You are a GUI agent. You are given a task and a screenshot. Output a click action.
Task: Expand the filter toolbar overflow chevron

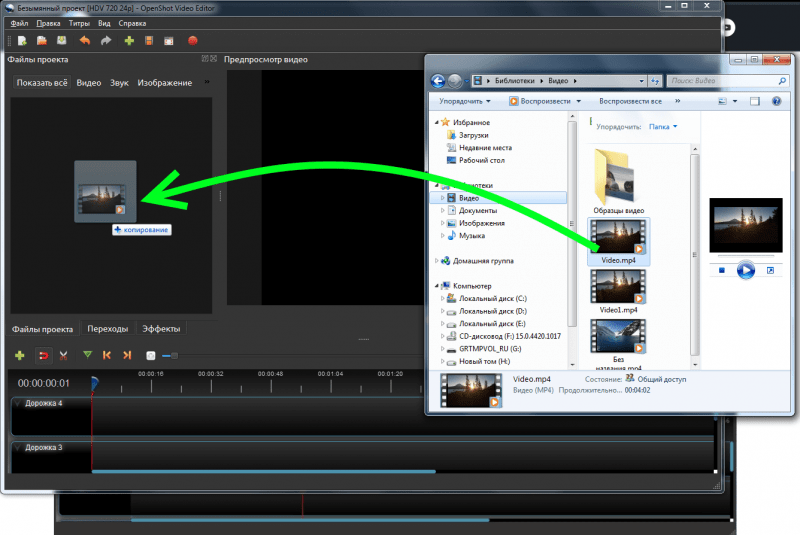(207, 82)
